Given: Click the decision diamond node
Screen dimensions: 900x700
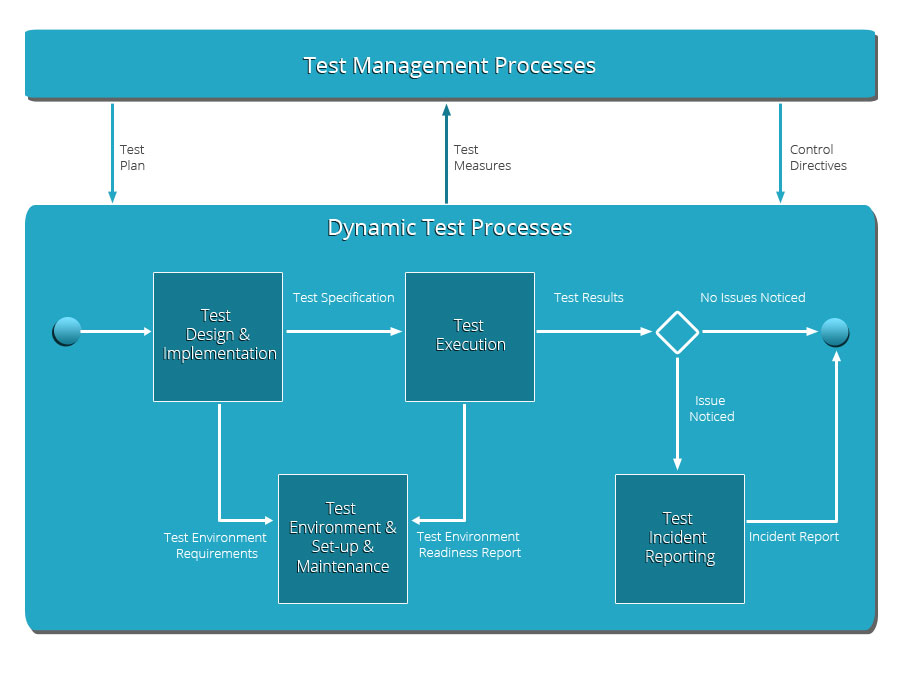Looking at the screenshot, I should [x=677, y=332].
